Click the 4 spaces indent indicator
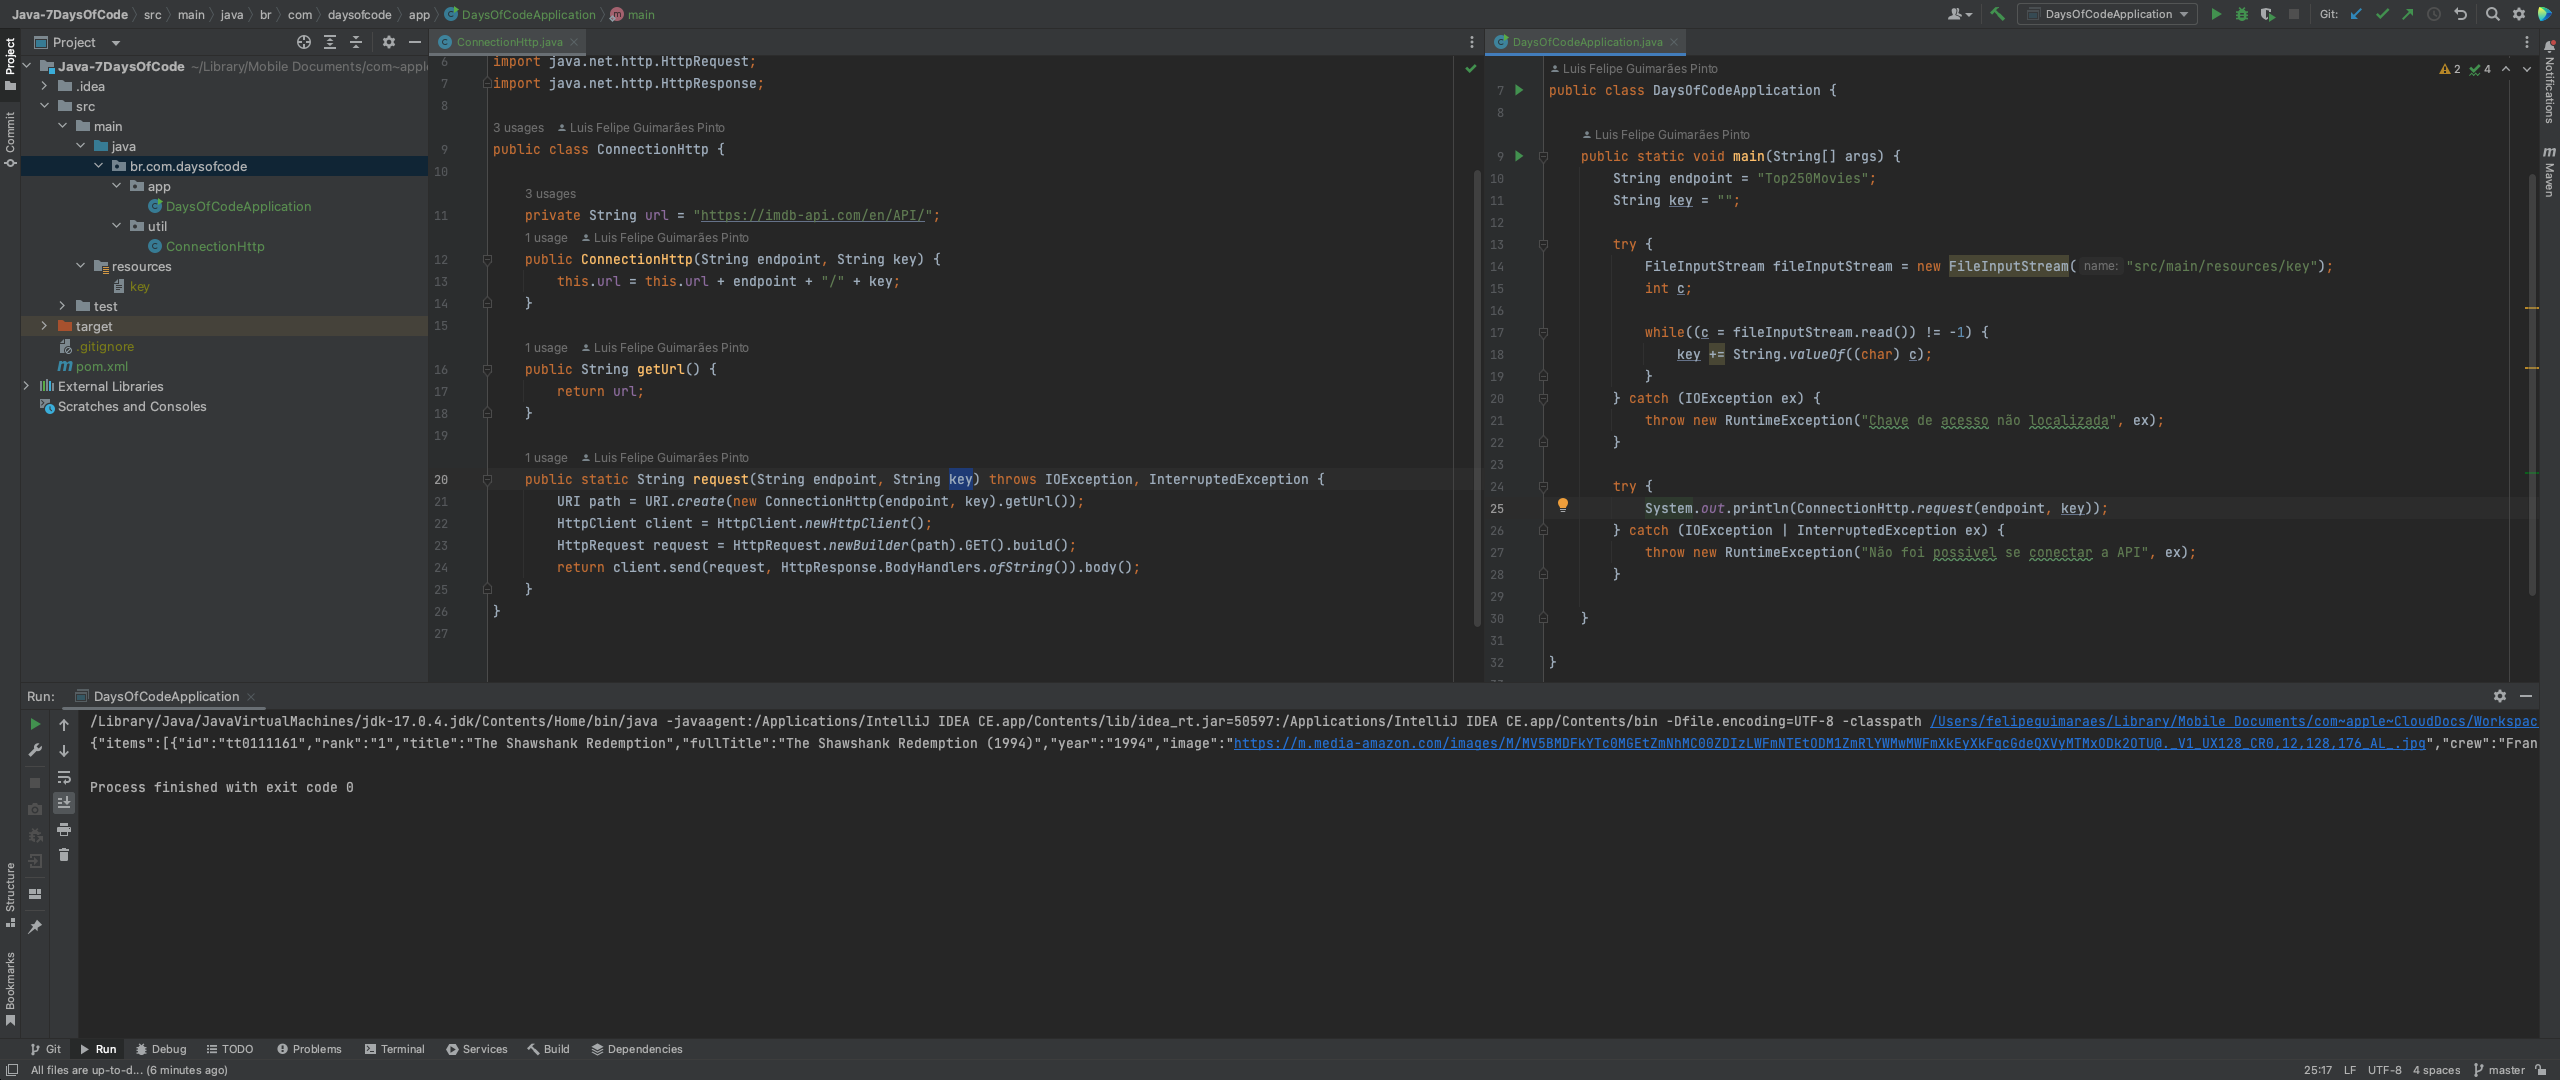The height and width of the screenshot is (1080, 2560). pyautogui.click(x=2434, y=1069)
